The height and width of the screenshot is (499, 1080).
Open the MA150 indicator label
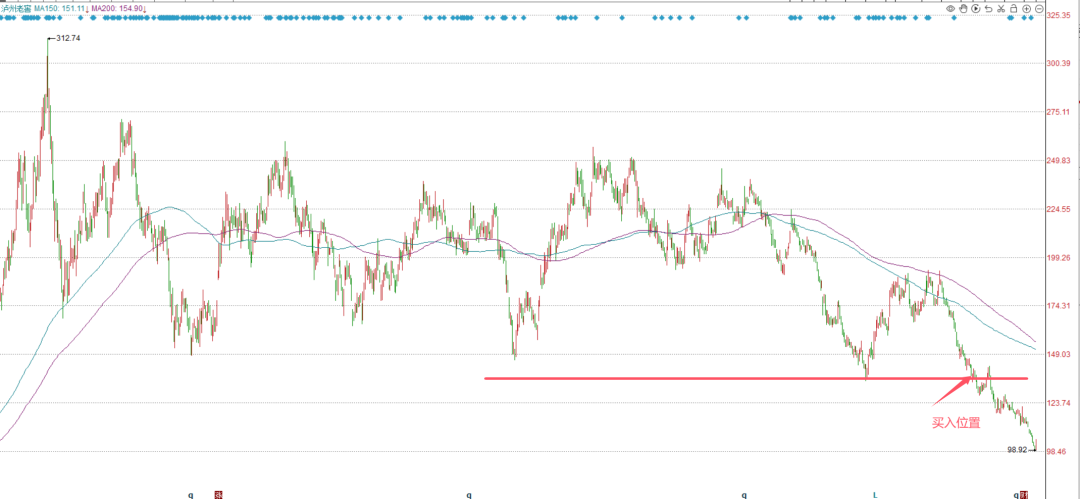pos(61,8)
